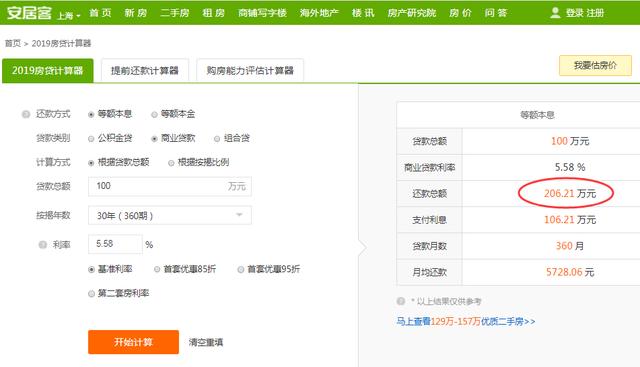The width and height of the screenshot is (640, 367).
Task: Click 登录 link in header
Action: coord(574,13)
